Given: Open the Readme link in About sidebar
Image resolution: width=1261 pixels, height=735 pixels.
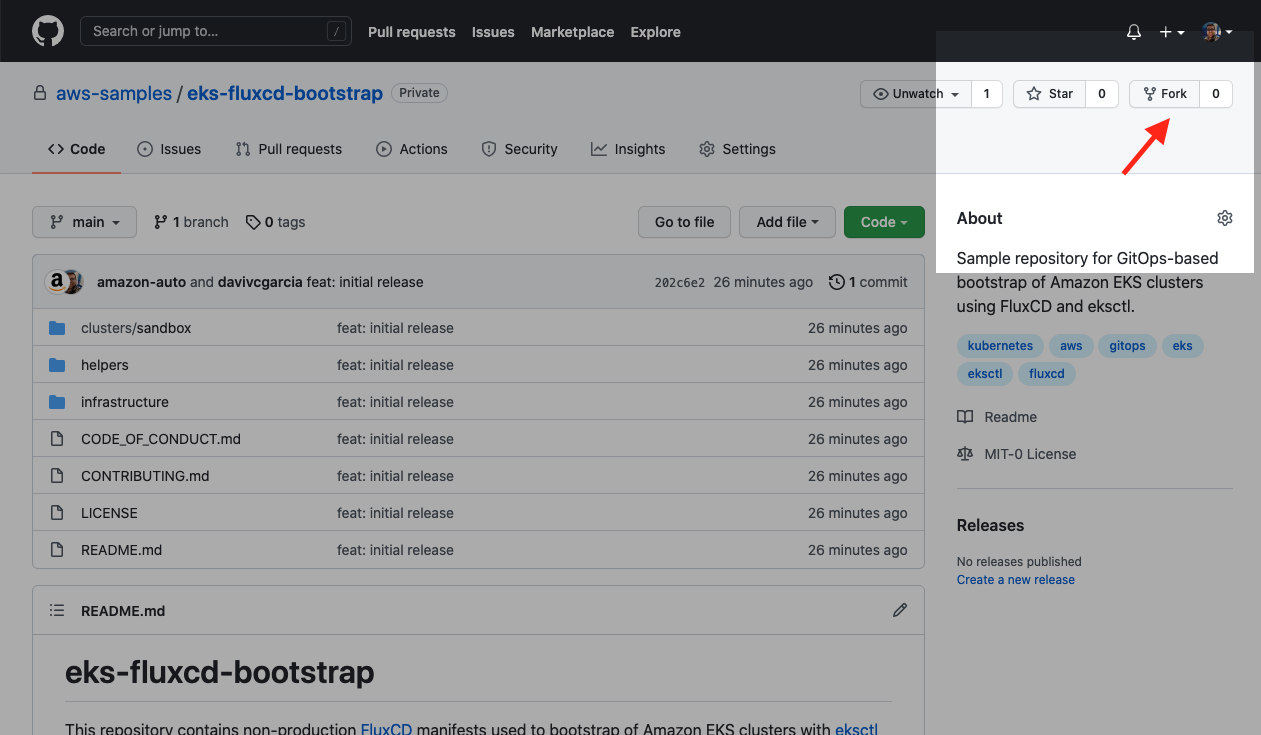Looking at the screenshot, I should [997, 417].
